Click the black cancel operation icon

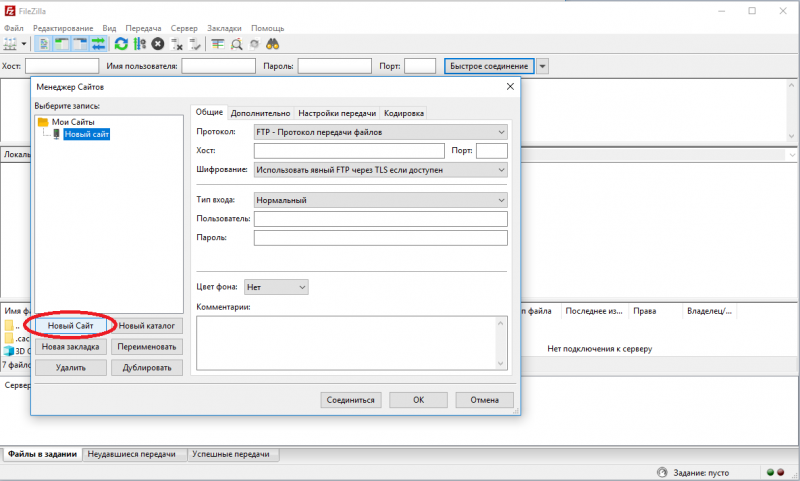pos(158,44)
